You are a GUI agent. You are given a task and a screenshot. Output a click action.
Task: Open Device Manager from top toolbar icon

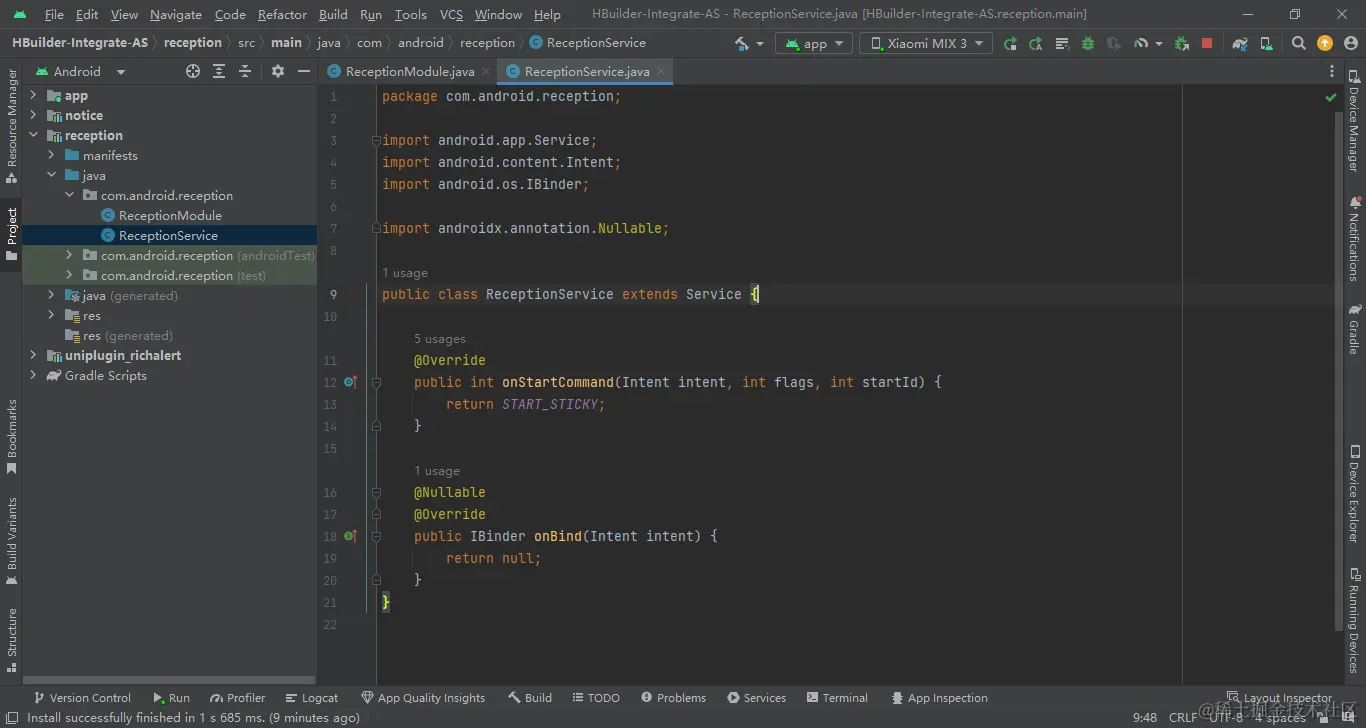click(1266, 43)
